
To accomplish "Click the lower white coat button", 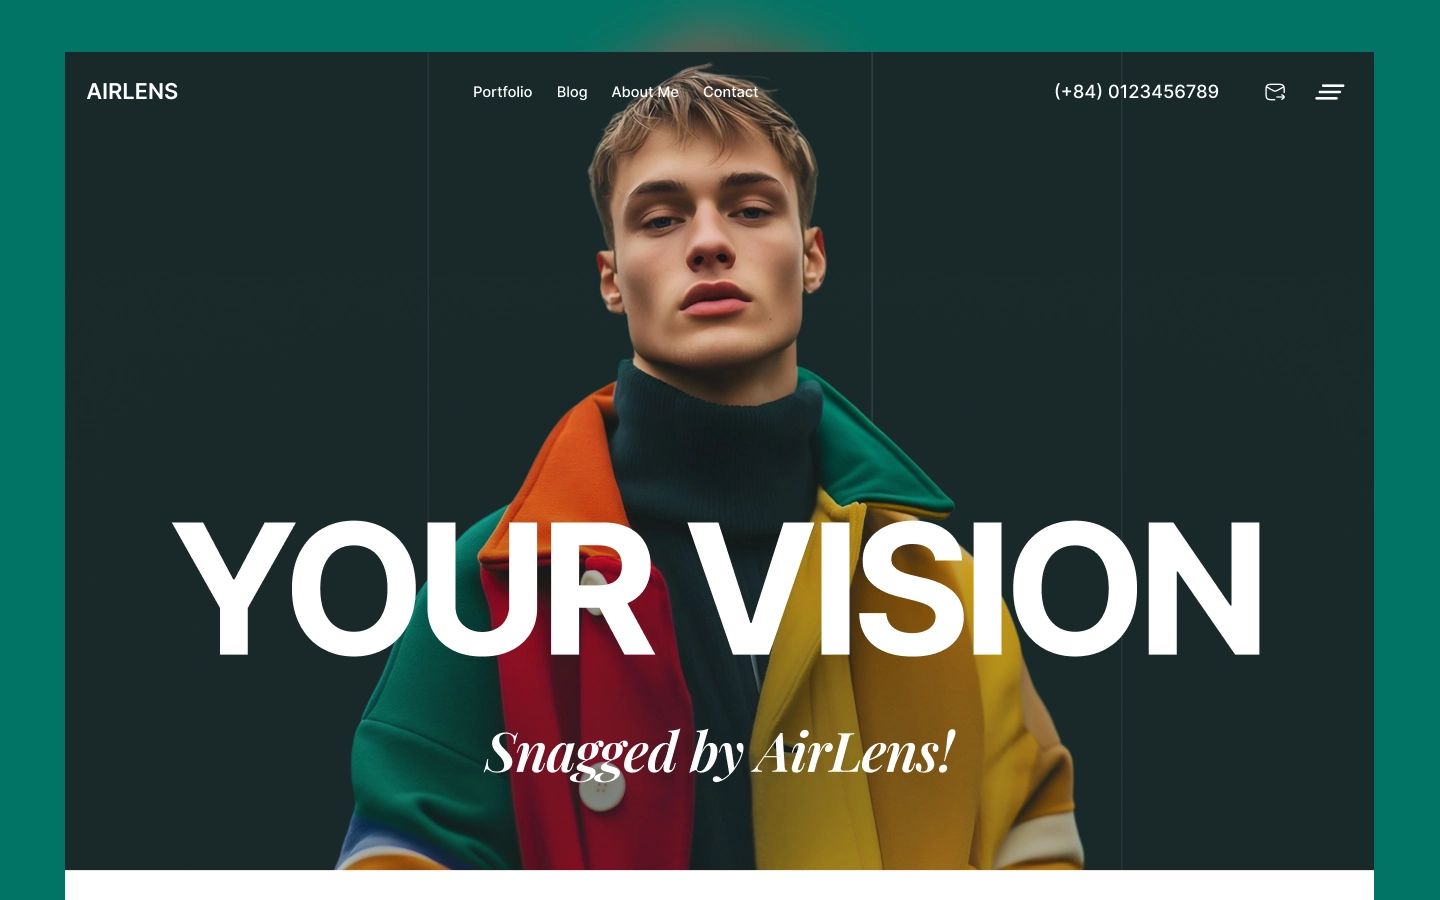I will click(602, 793).
